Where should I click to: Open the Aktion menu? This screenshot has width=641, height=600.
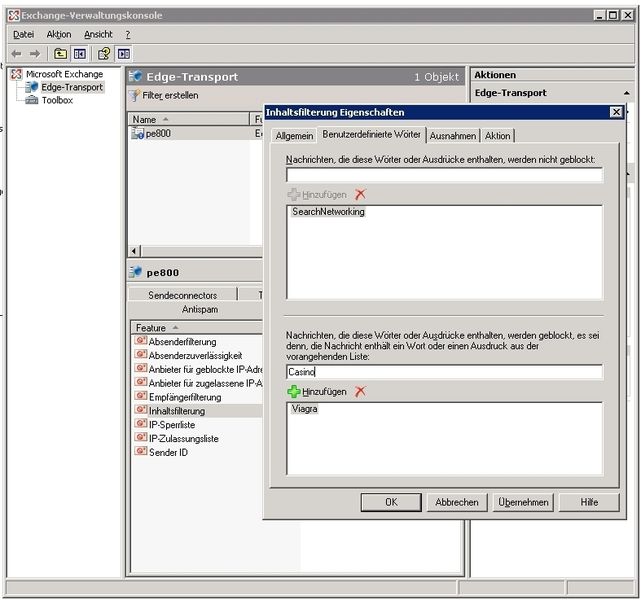coord(59,34)
